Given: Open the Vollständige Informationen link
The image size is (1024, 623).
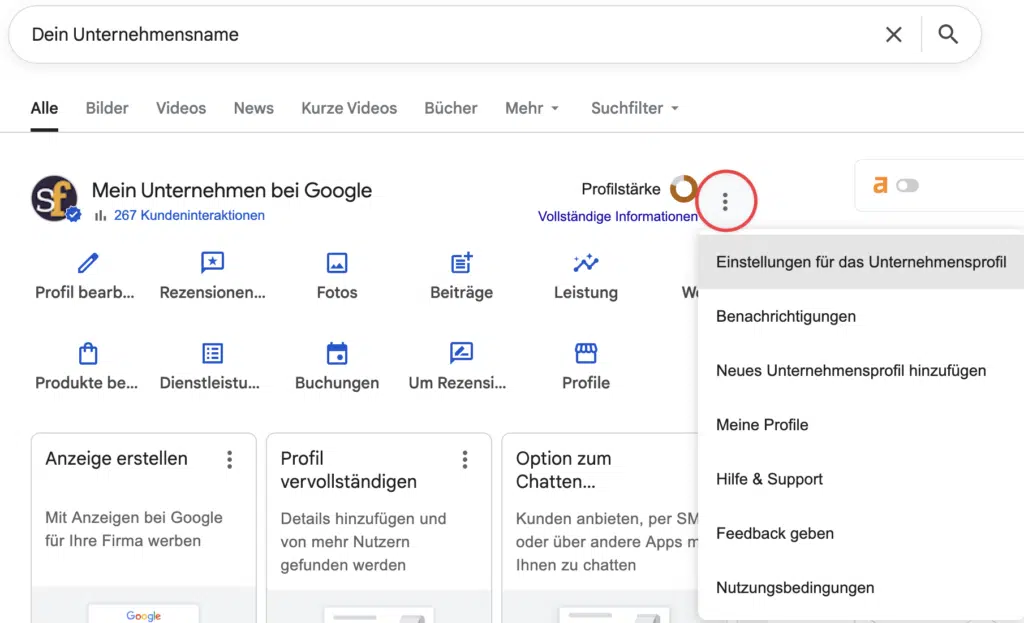Looking at the screenshot, I should point(618,217).
